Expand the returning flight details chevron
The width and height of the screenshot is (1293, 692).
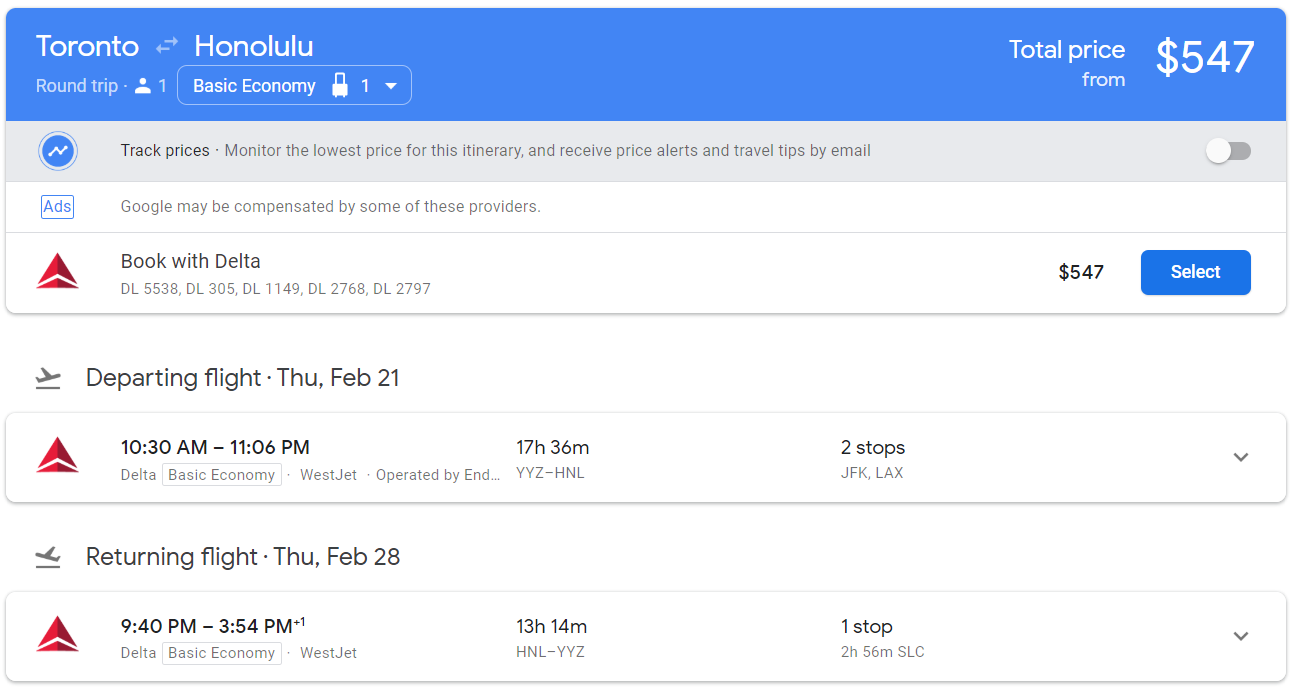1241,636
